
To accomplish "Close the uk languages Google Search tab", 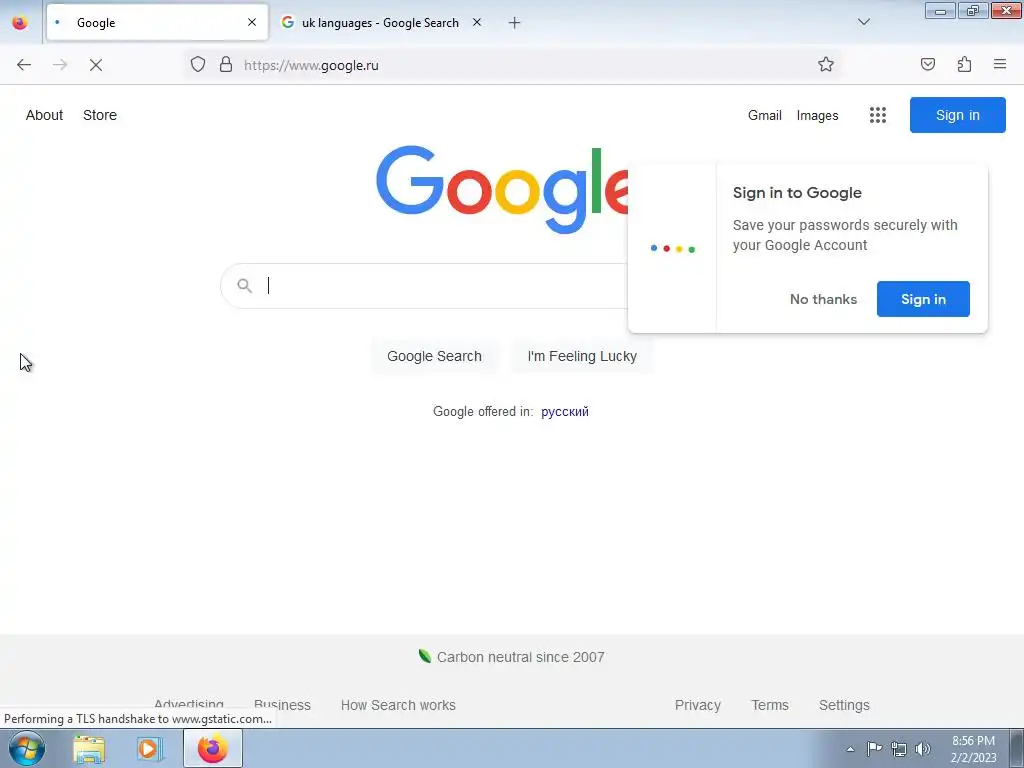I will (x=477, y=22).
